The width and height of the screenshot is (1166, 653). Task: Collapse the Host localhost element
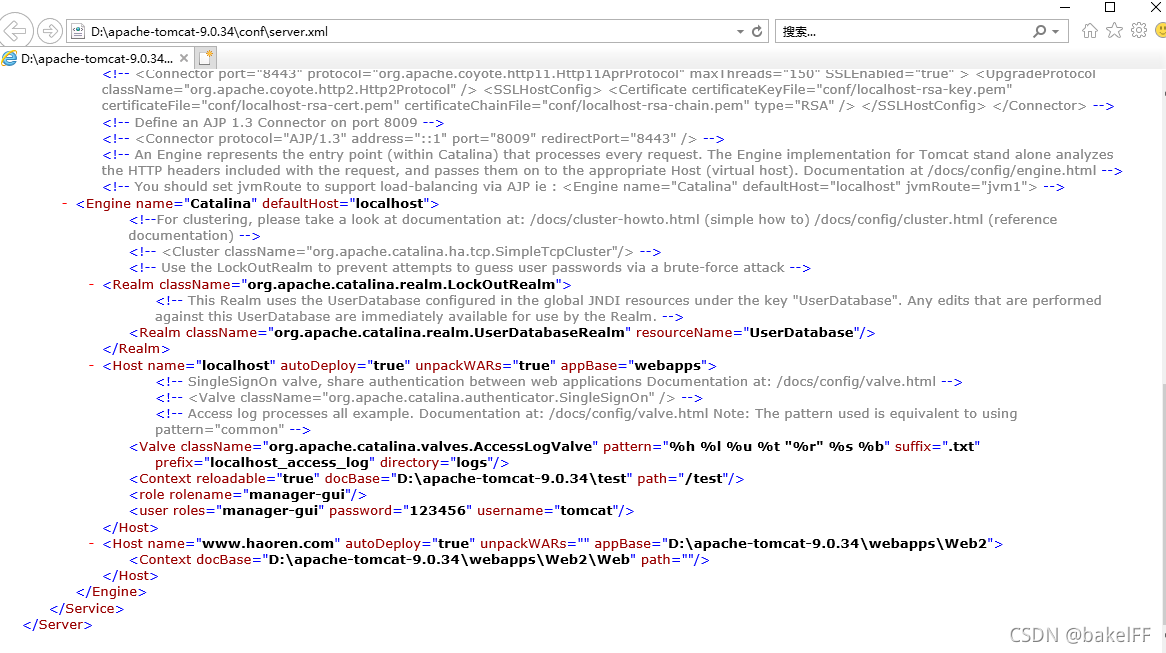[91, 366]
